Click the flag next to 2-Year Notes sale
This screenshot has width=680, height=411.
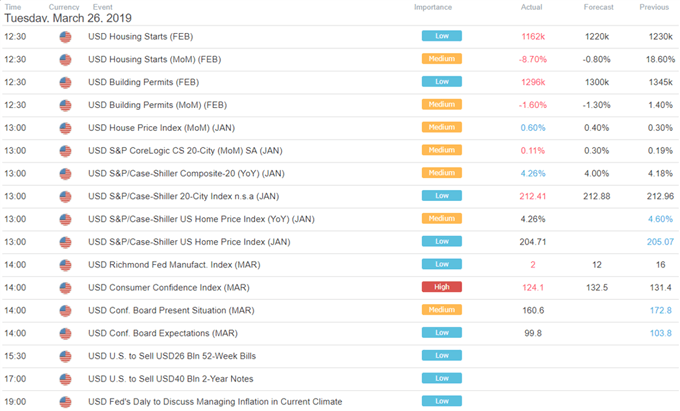pos(65,379)
